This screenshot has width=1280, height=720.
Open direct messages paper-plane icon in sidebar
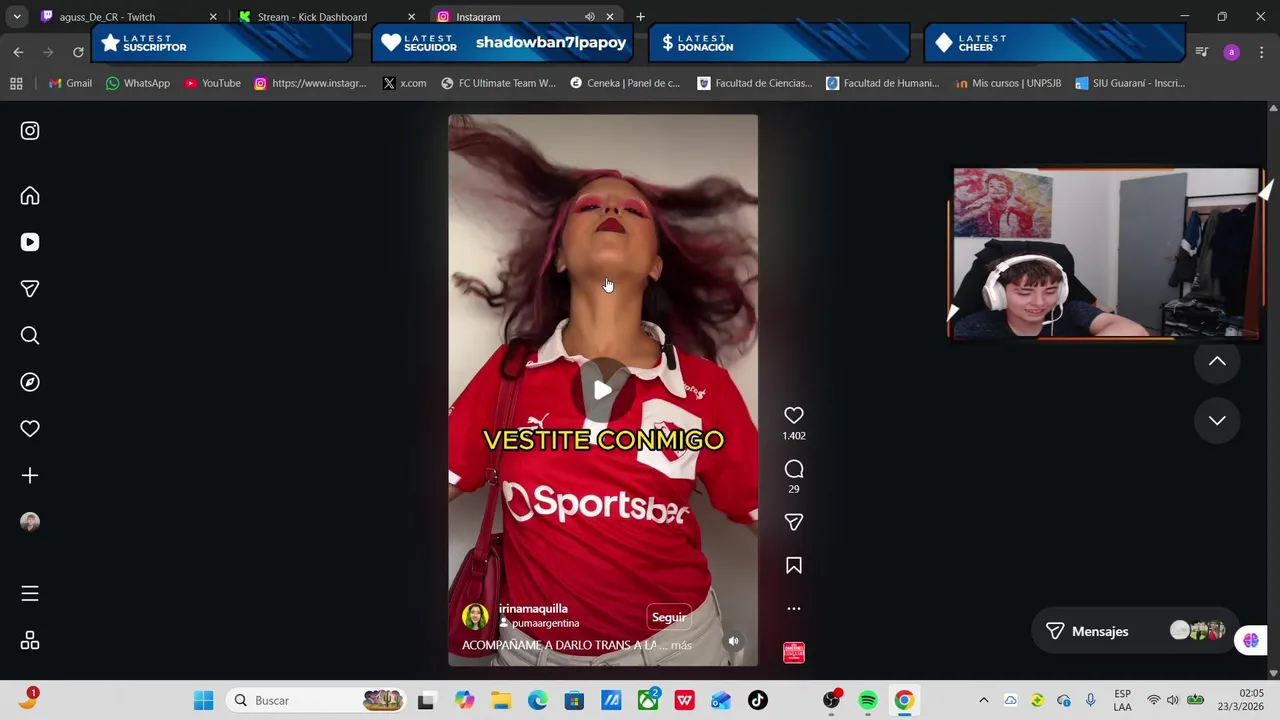click(x=30, y=289)
